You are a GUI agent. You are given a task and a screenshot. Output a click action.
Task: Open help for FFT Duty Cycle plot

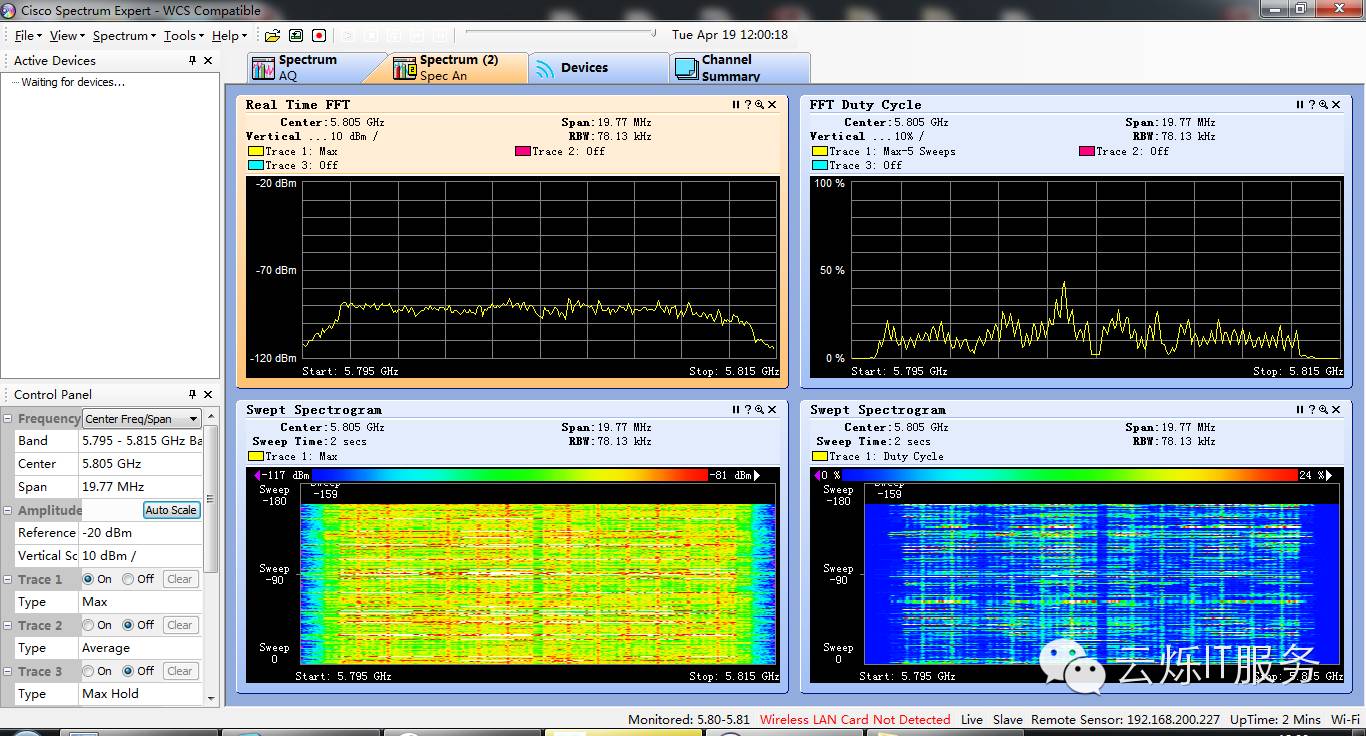pyautogui.click(x=1312, y=105)
